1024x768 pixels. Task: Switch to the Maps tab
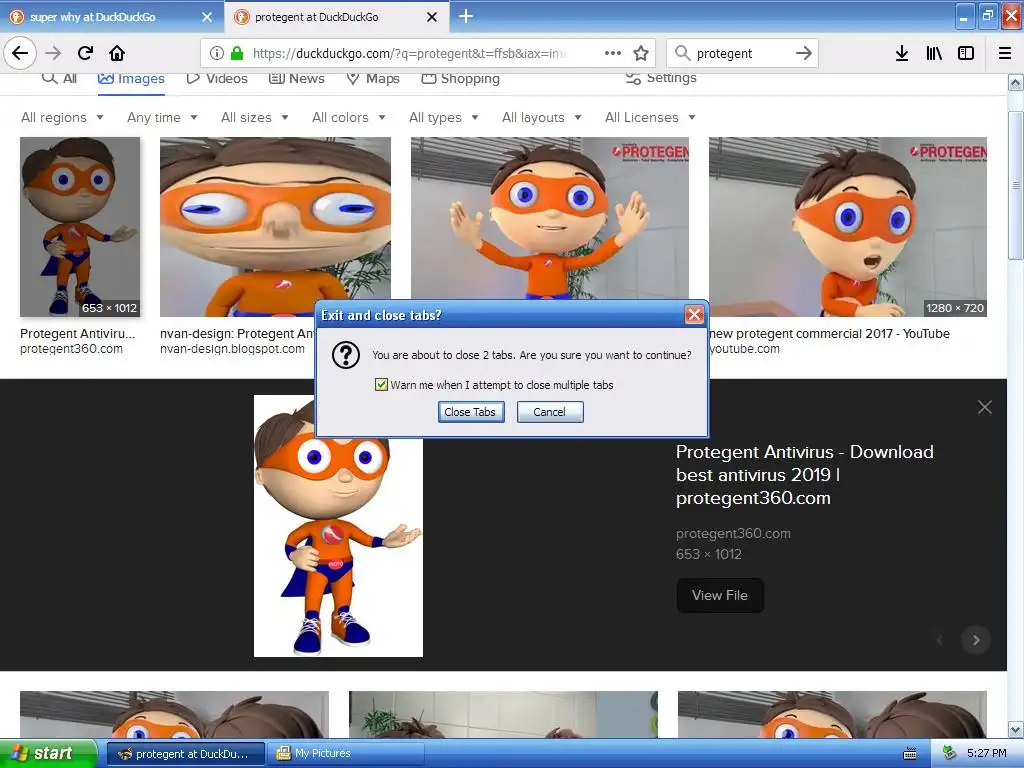(373, 78)
